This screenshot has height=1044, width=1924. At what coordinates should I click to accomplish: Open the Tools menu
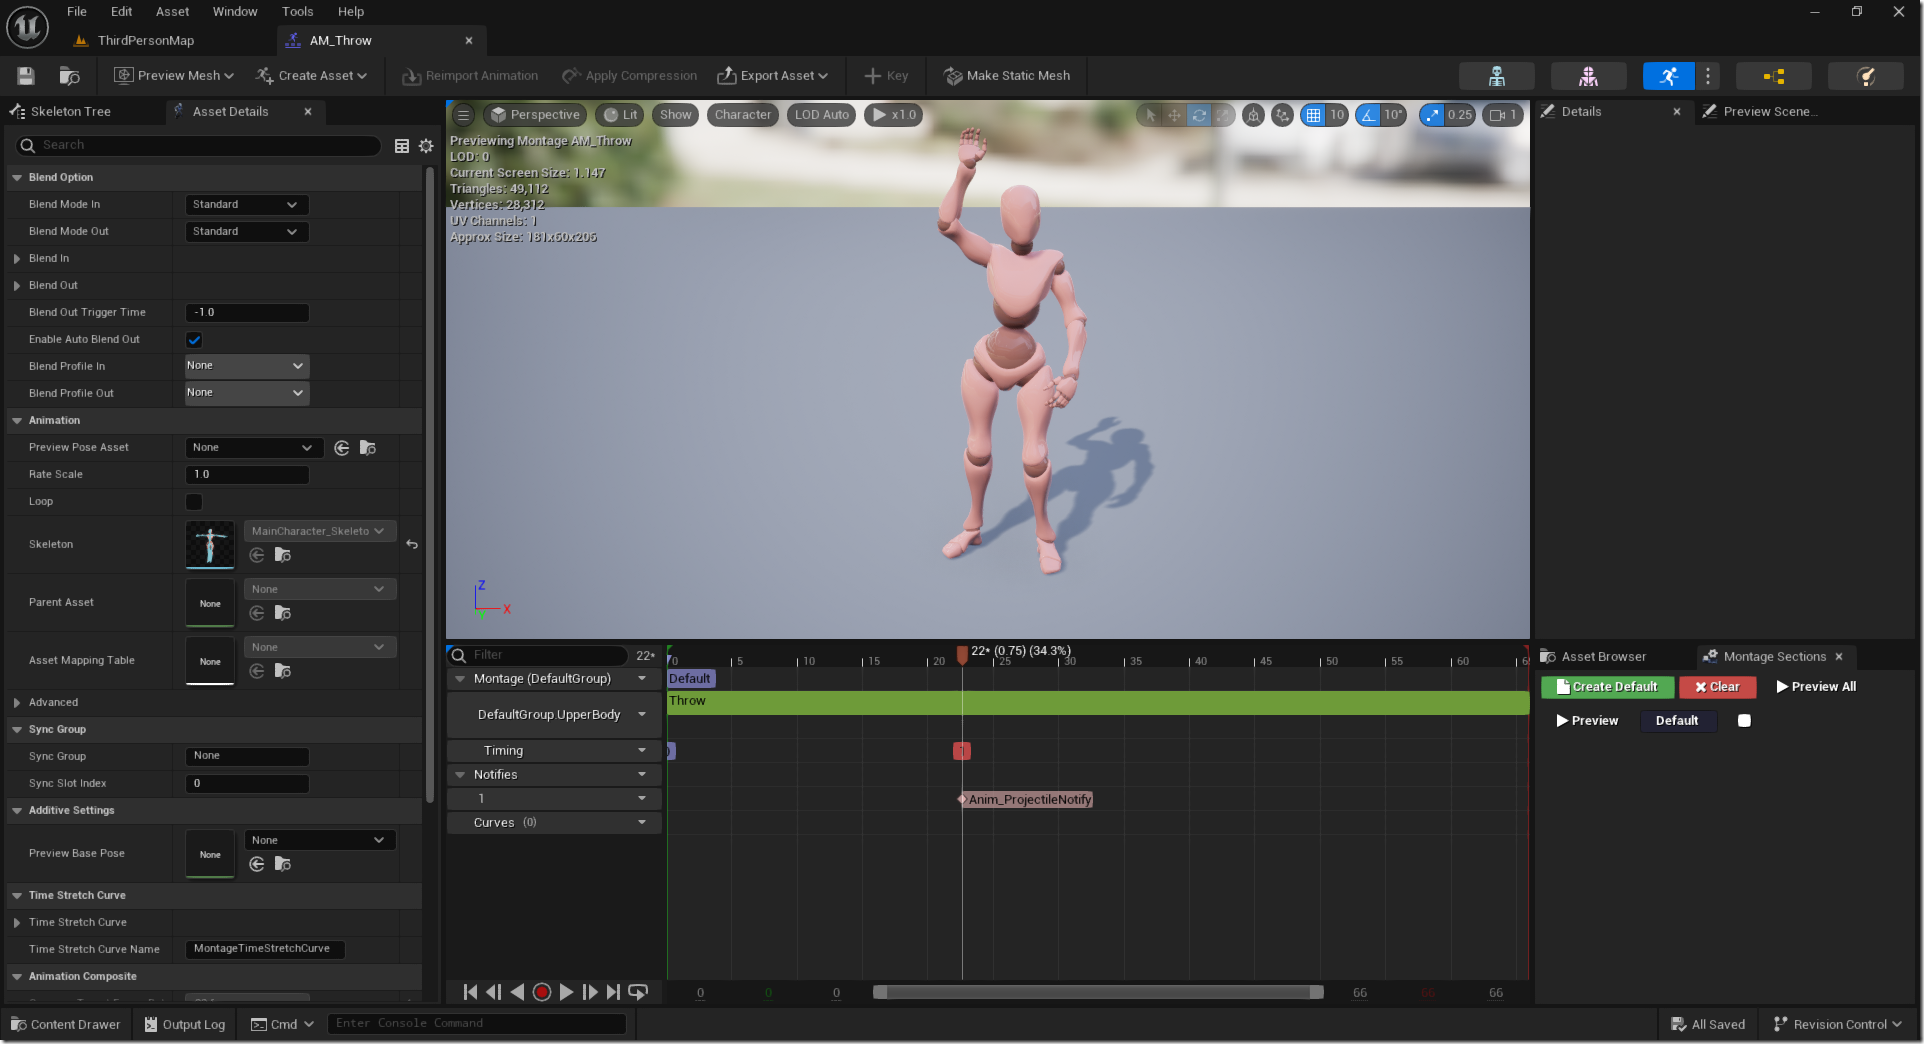click(x=297, y=12)
